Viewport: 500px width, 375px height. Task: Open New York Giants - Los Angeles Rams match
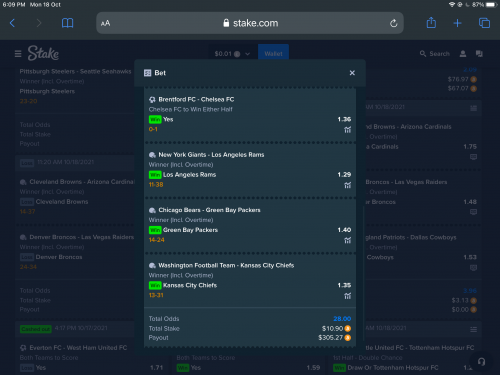[211, 155]
